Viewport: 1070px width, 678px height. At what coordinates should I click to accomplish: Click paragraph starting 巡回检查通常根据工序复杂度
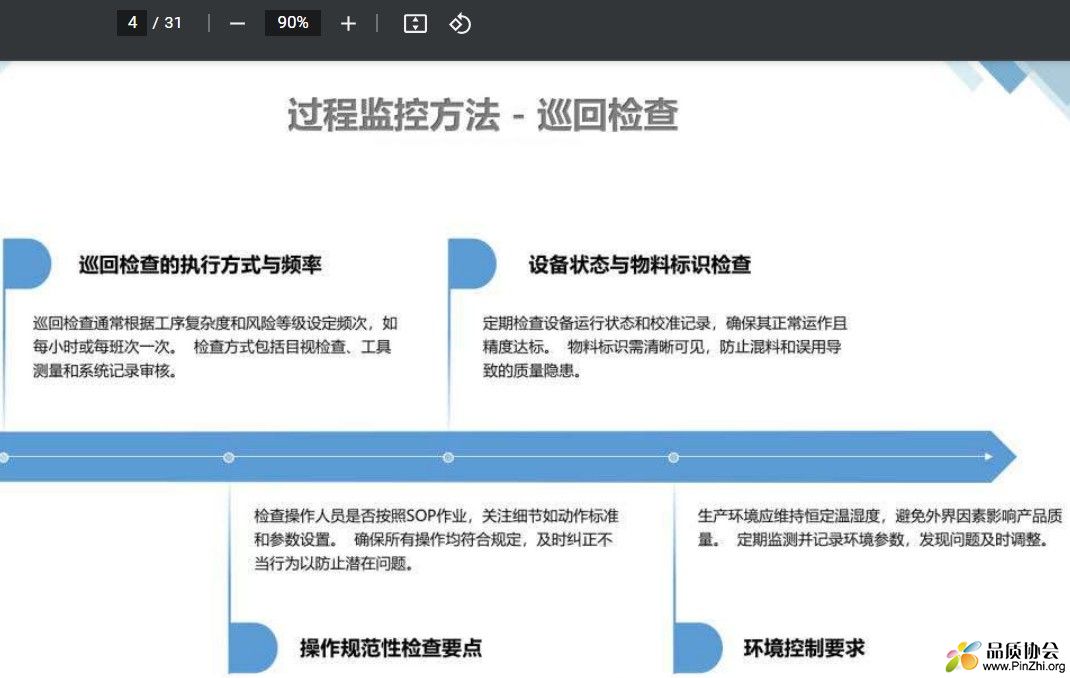215,347
